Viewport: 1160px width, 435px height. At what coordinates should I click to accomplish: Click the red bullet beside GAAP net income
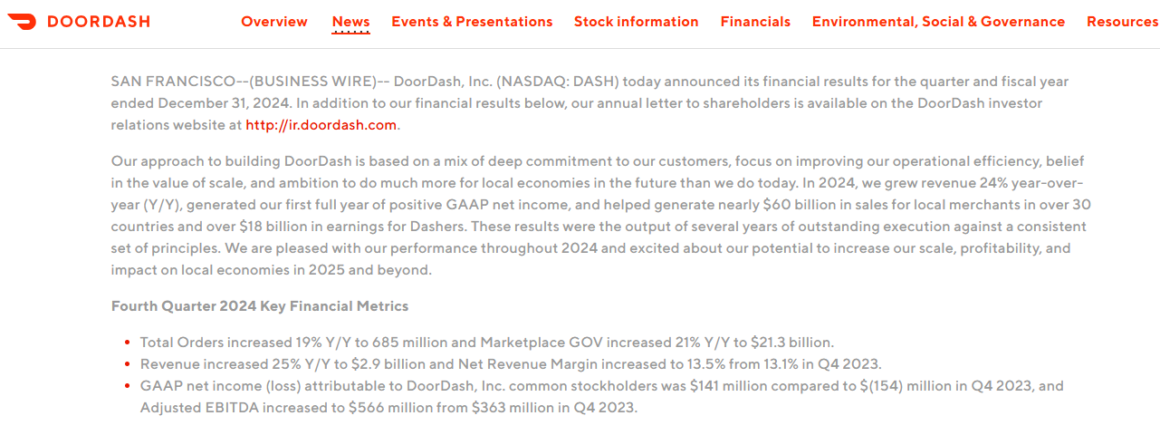pyautogui.click(x=128, y=386)
